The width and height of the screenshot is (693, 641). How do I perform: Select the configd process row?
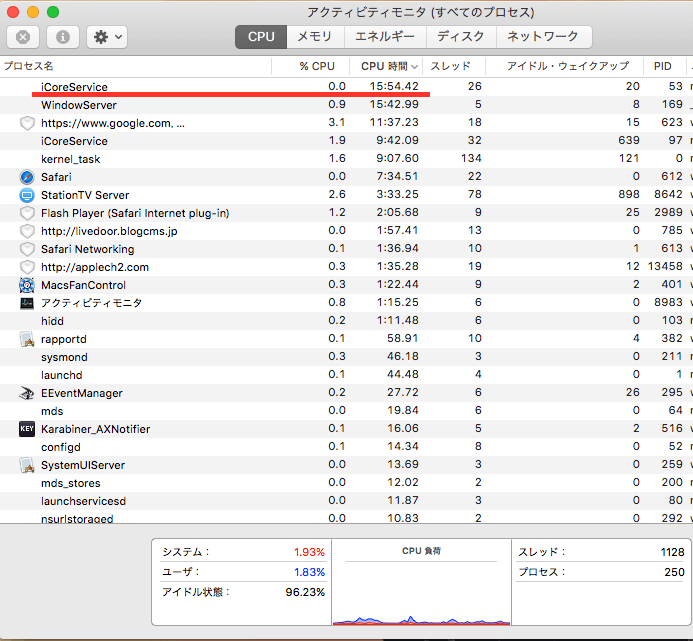click(346, 447)
